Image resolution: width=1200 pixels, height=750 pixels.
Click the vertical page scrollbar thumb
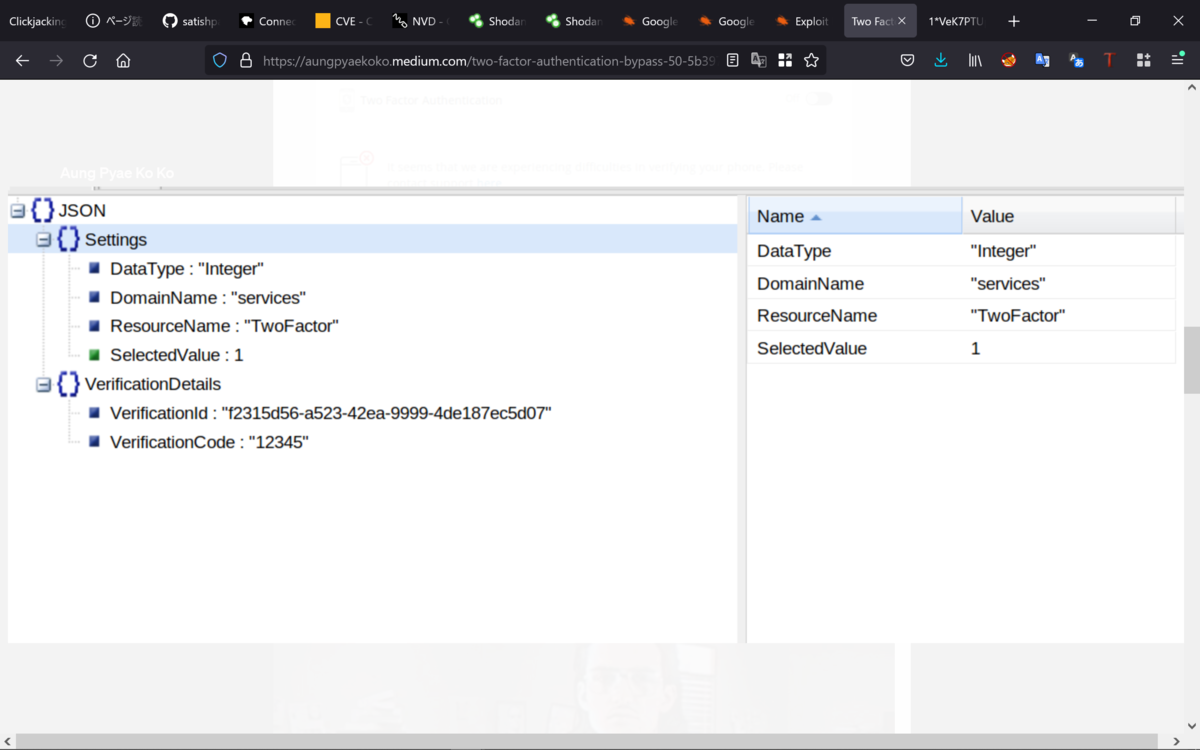tap(1191, 360)
